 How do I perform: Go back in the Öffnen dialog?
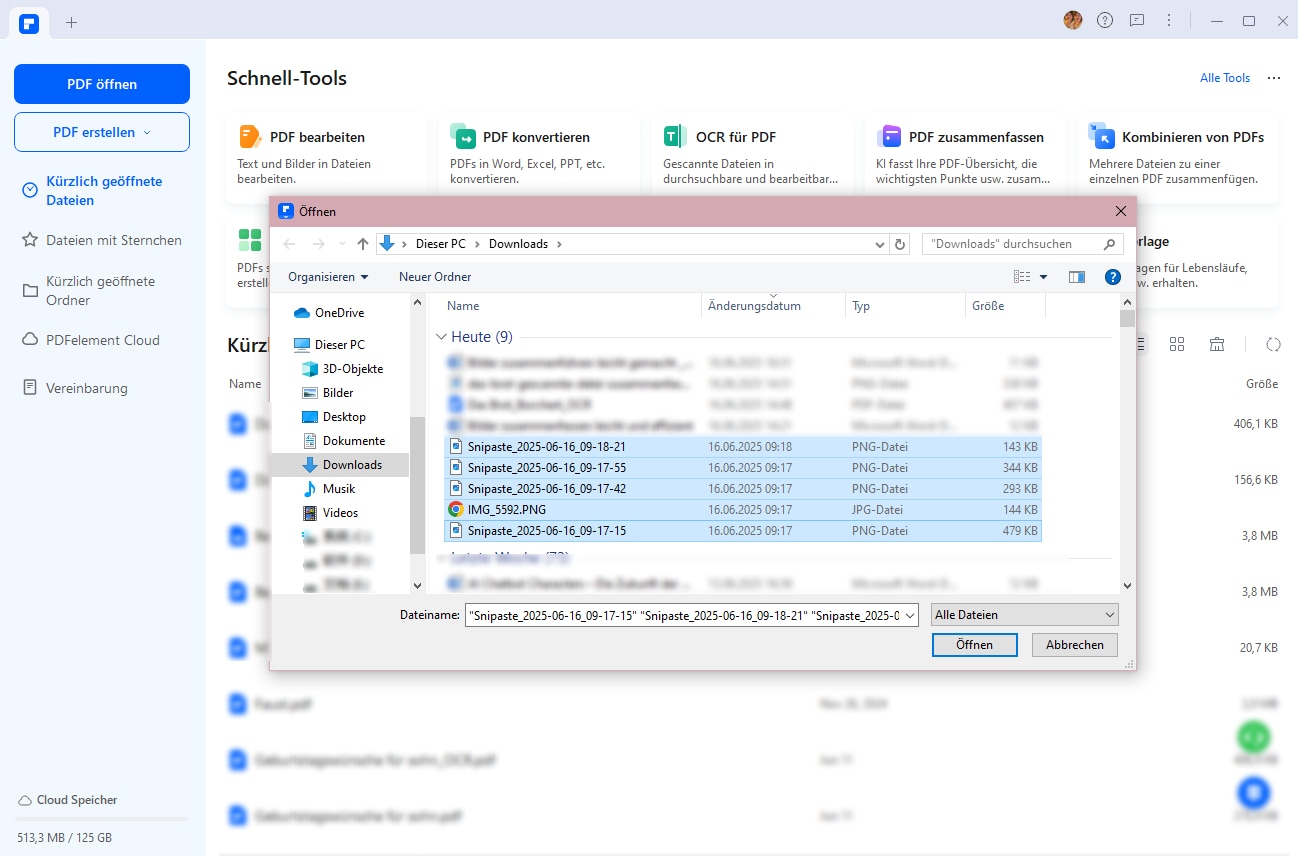point(289,244)
